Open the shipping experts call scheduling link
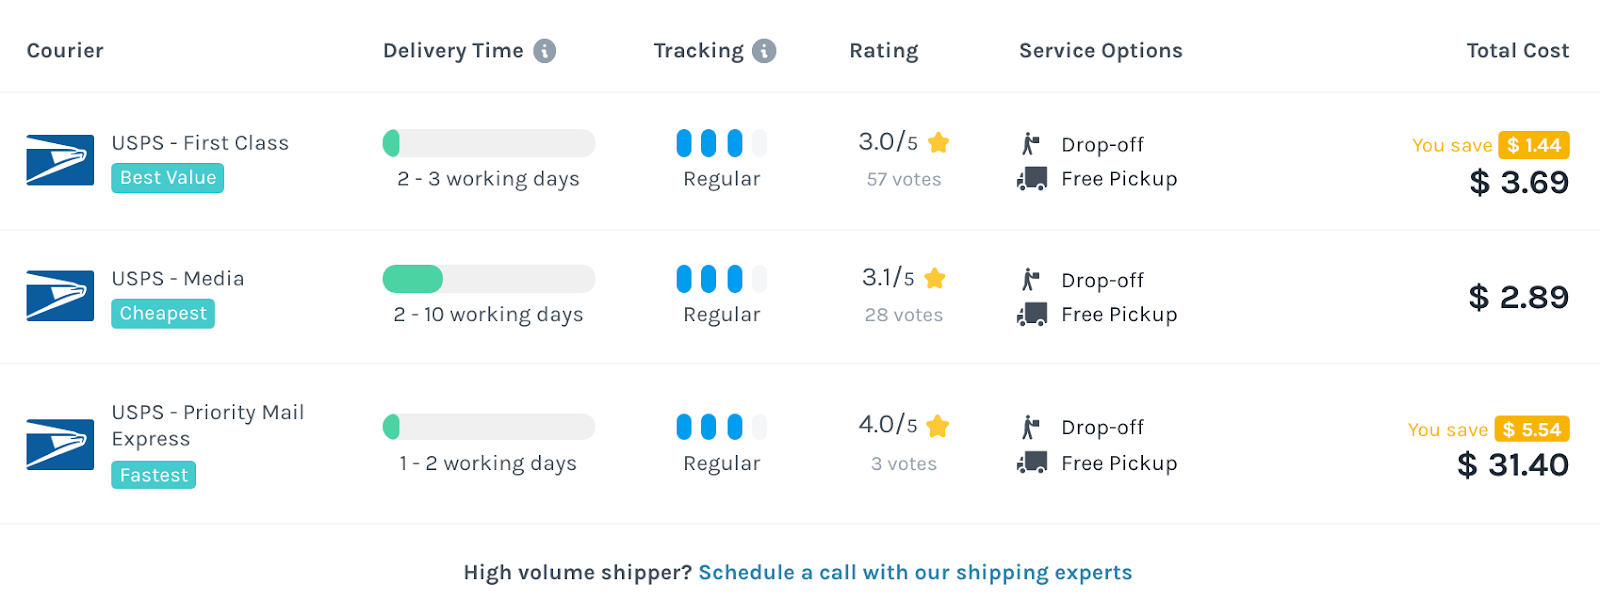Image resolution: width=1600 pixels, height=601 pixels. [x=915, y=573]
